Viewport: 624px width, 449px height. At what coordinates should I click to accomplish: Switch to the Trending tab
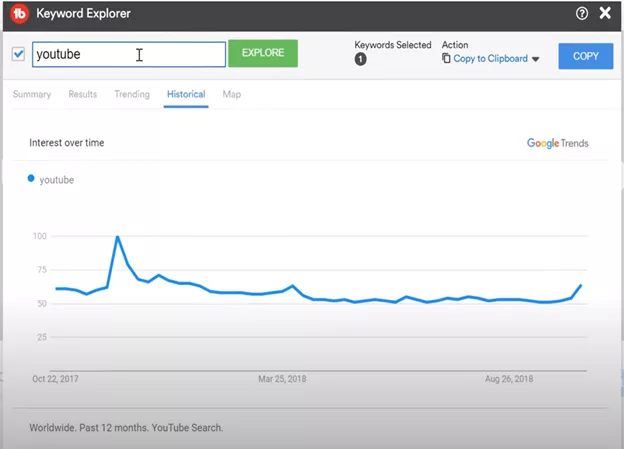[x=132, y=94]
